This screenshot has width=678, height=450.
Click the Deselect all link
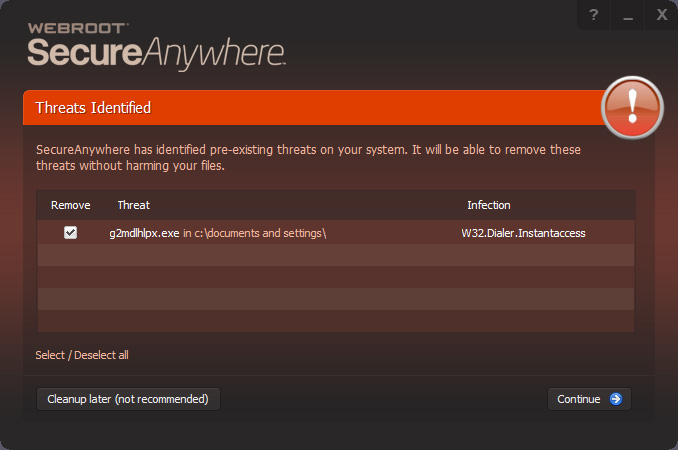pyautogui.click(x=101, y=355)
